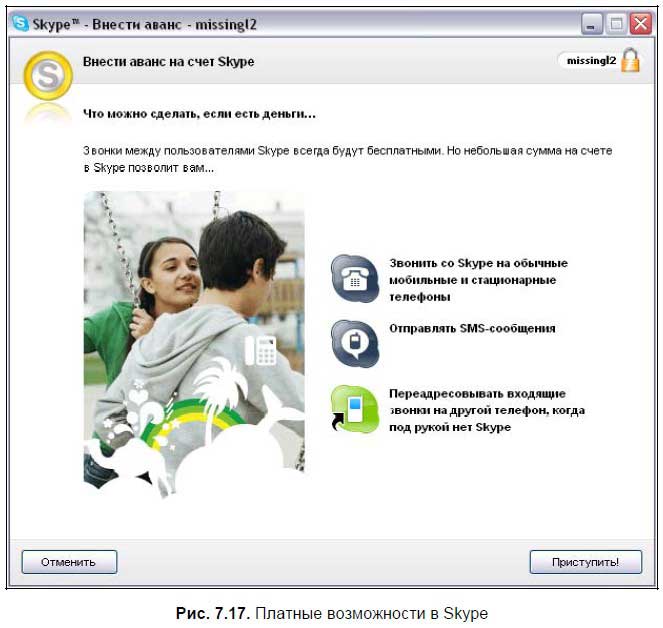Click the green call forwarding icon

[355, 409]
